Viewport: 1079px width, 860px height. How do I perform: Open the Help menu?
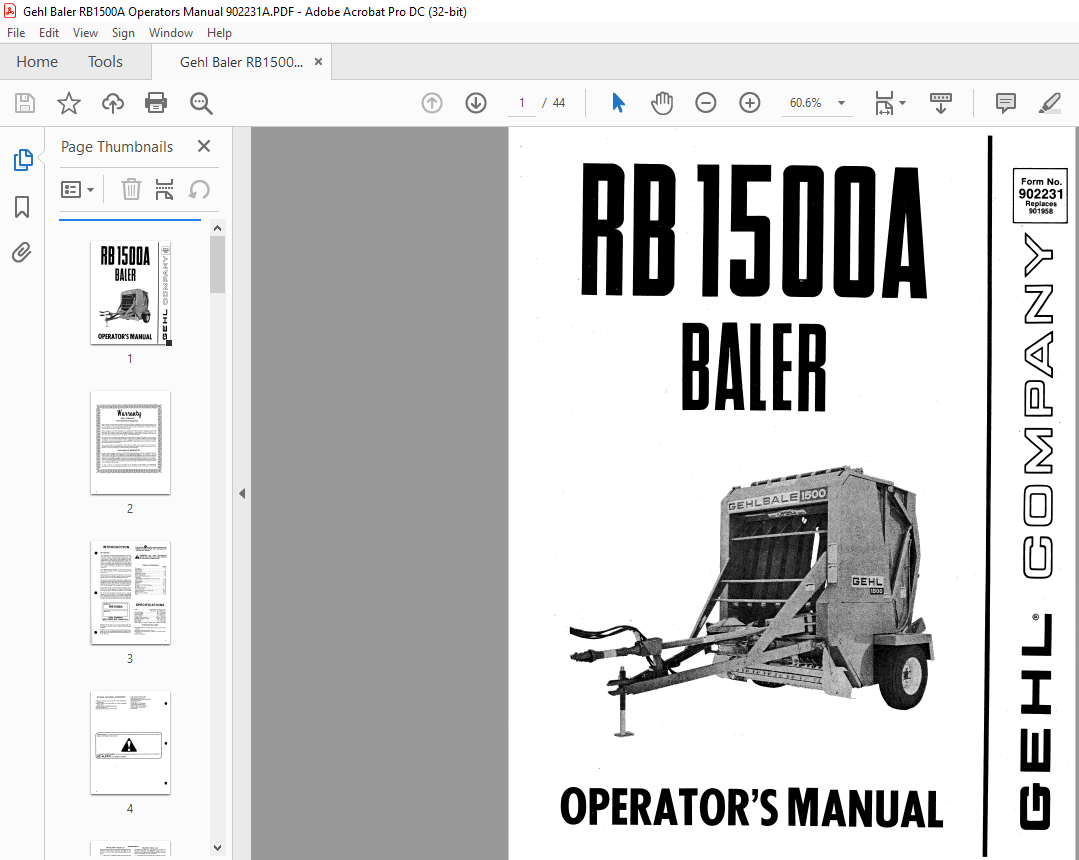point(219,32)
